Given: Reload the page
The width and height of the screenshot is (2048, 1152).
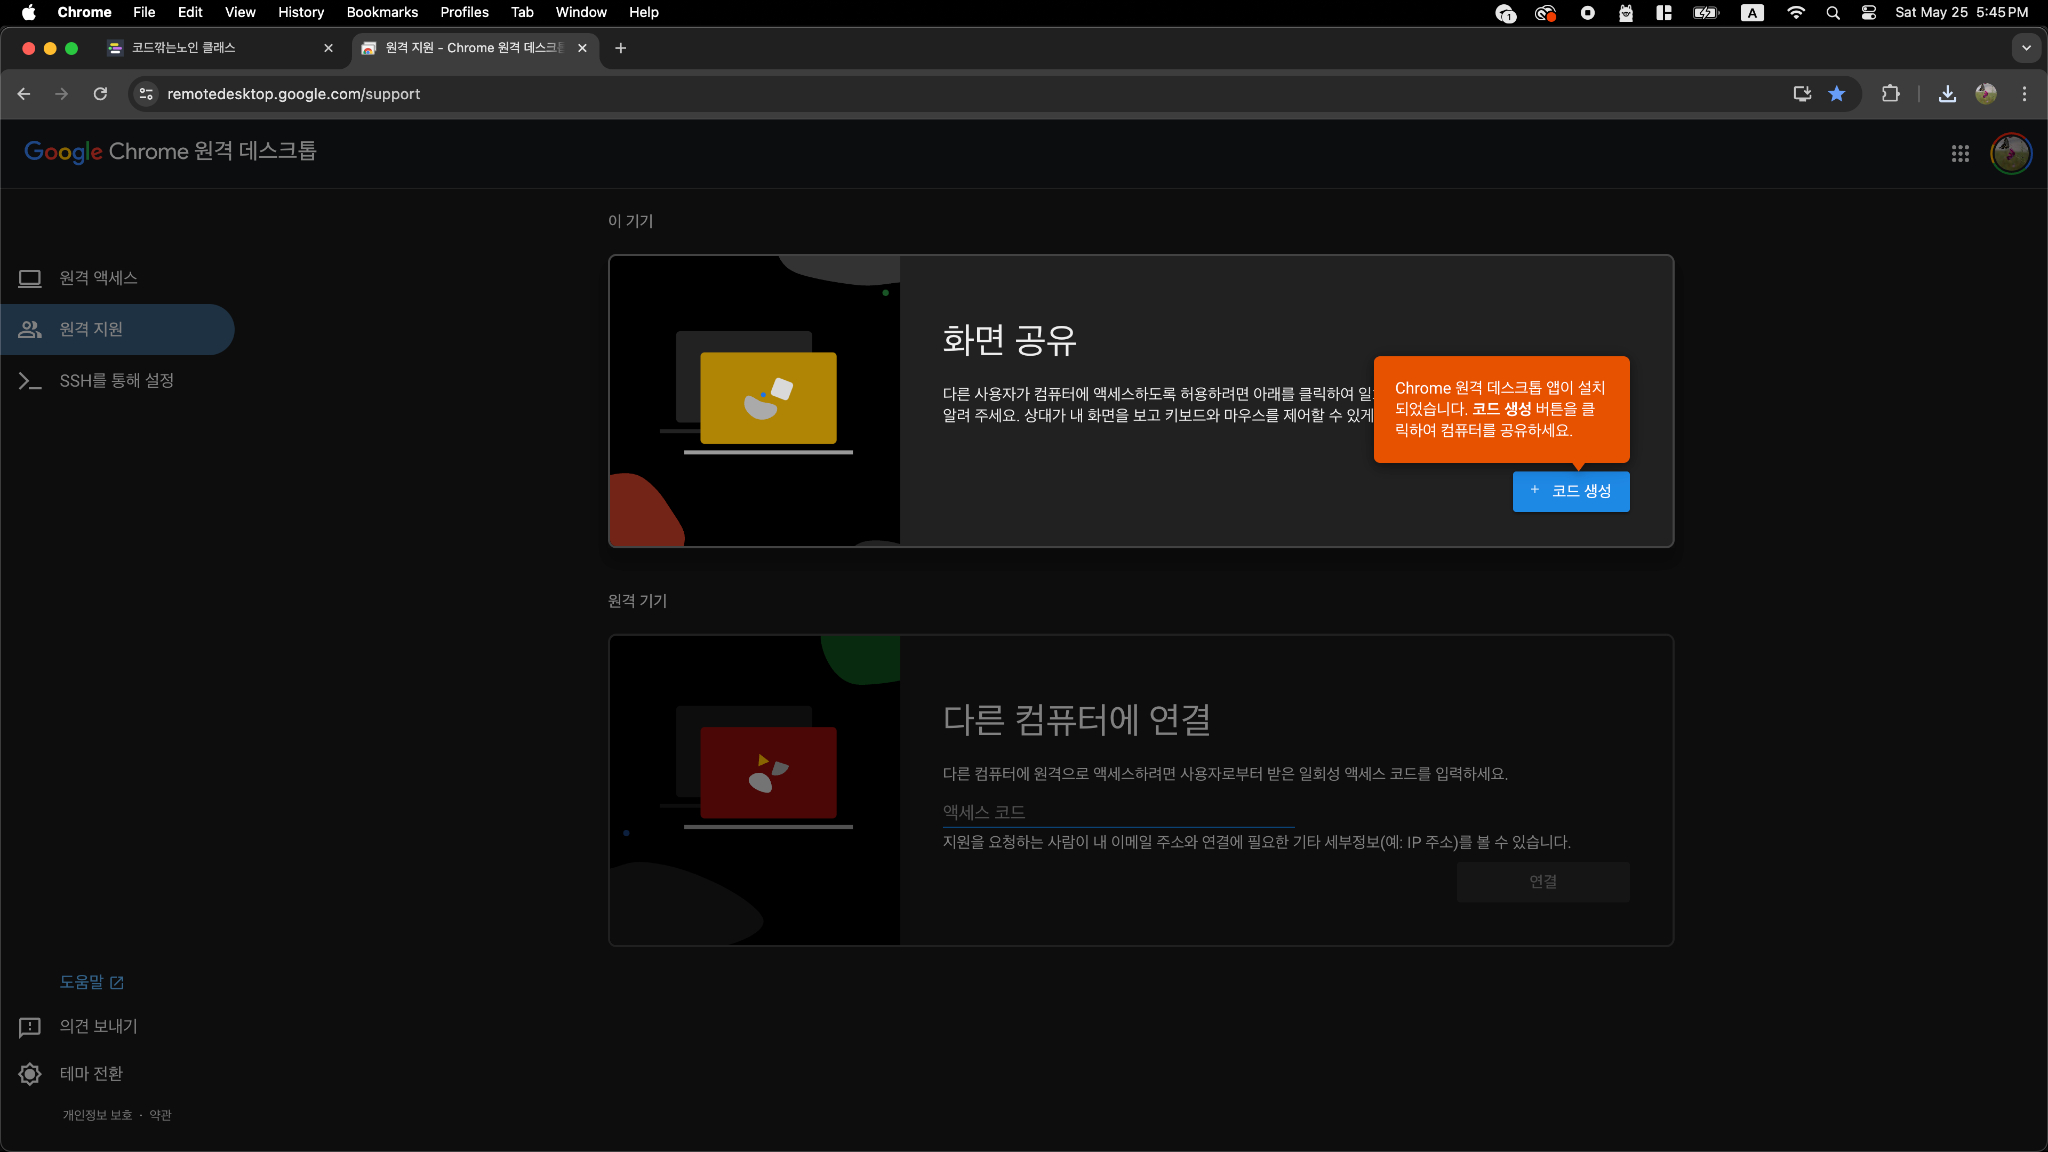Looking at the screenshot, I should [x=100, y=94].
